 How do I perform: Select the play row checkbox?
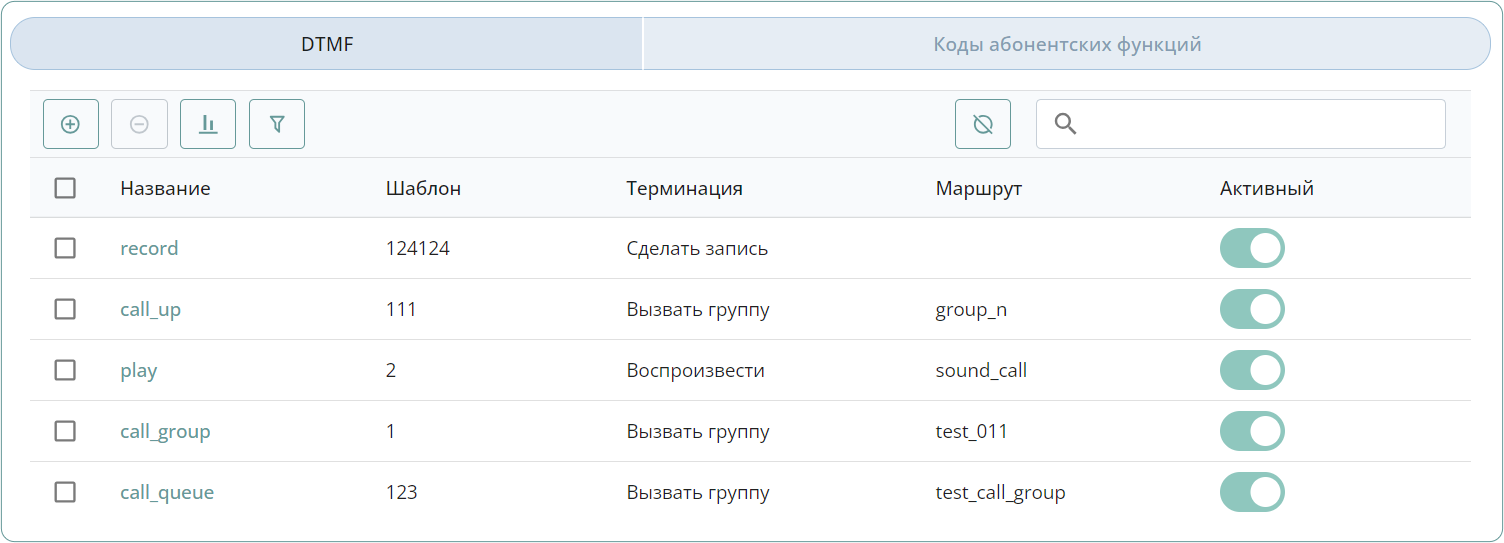[65, 370]
